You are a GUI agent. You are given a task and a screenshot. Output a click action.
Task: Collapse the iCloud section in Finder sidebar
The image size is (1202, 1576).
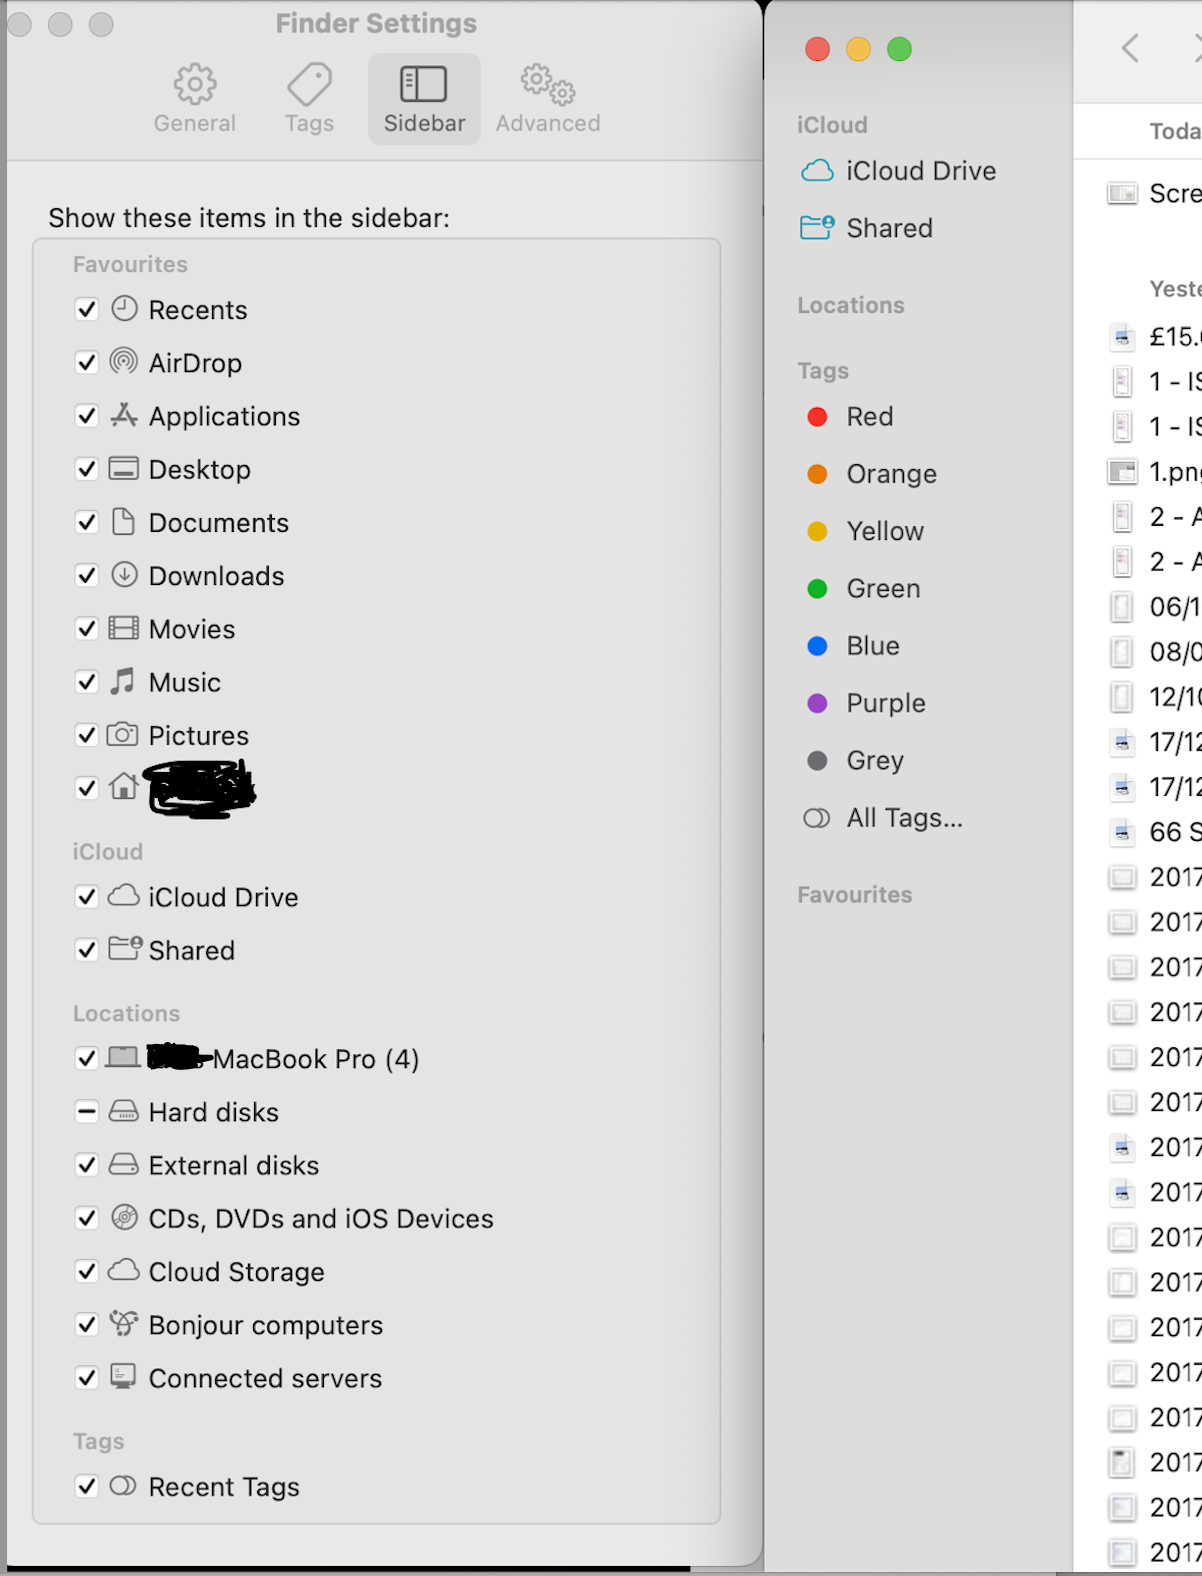[832, 125]
